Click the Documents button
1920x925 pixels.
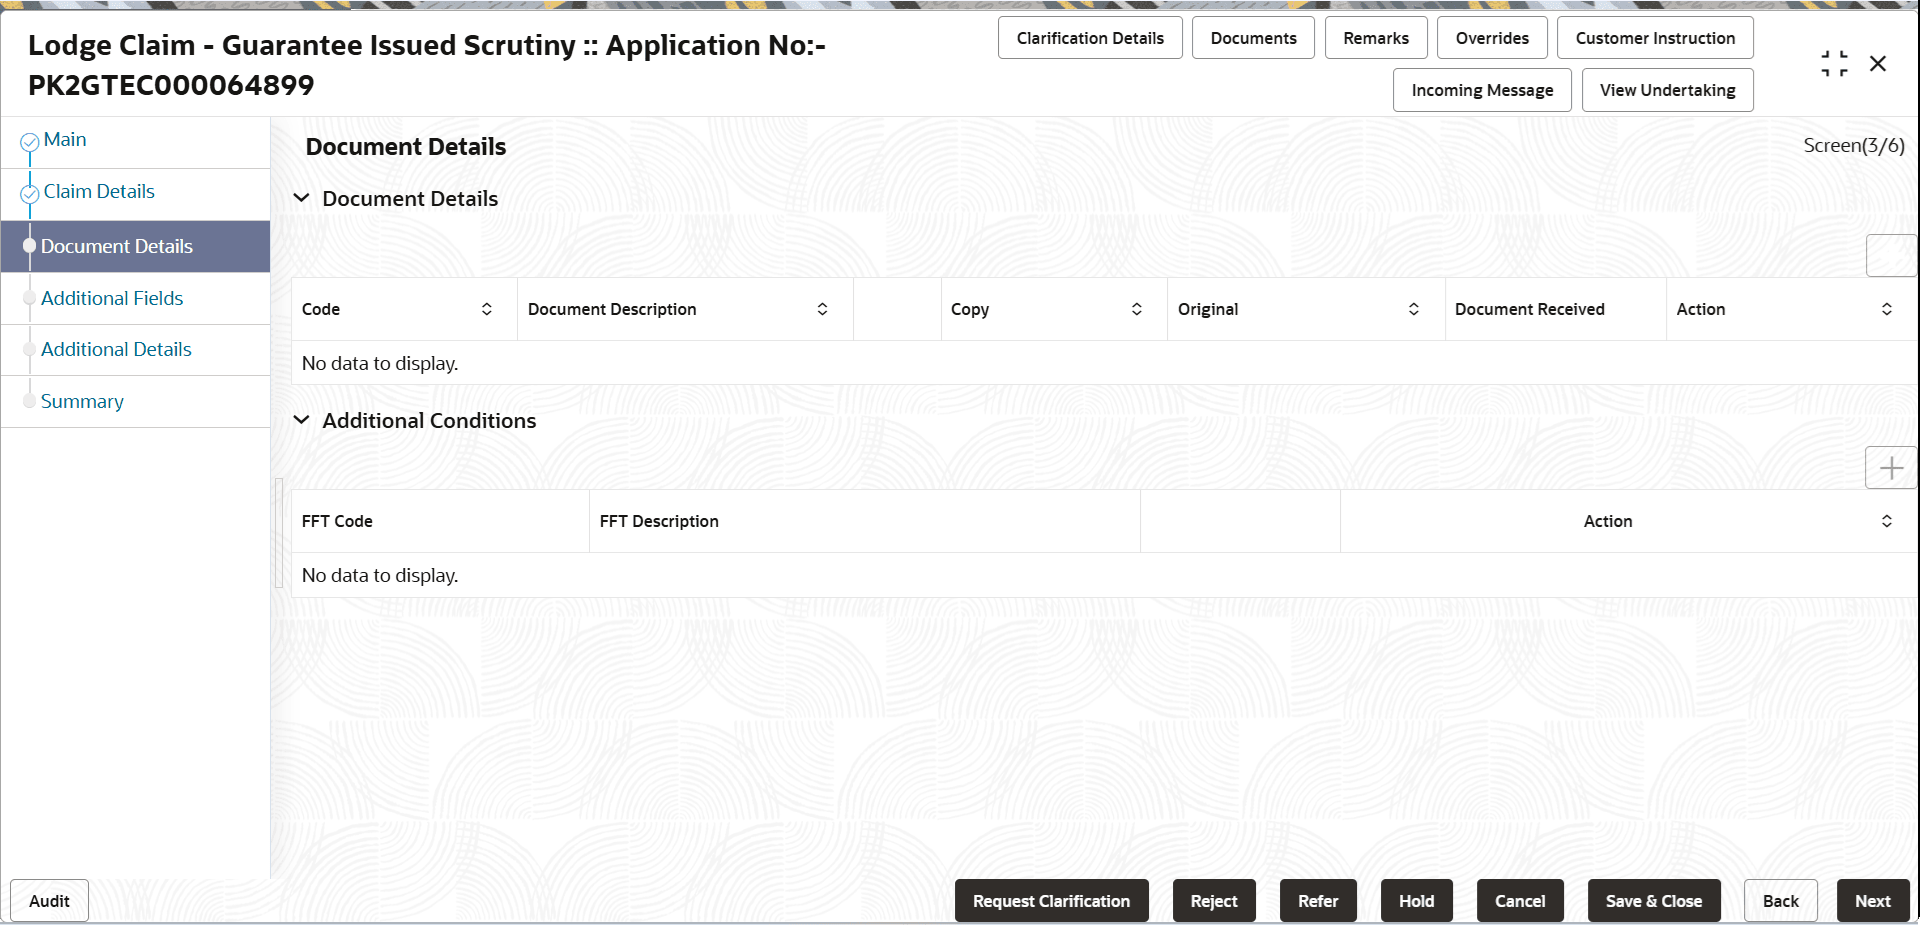coord(1253,38)
